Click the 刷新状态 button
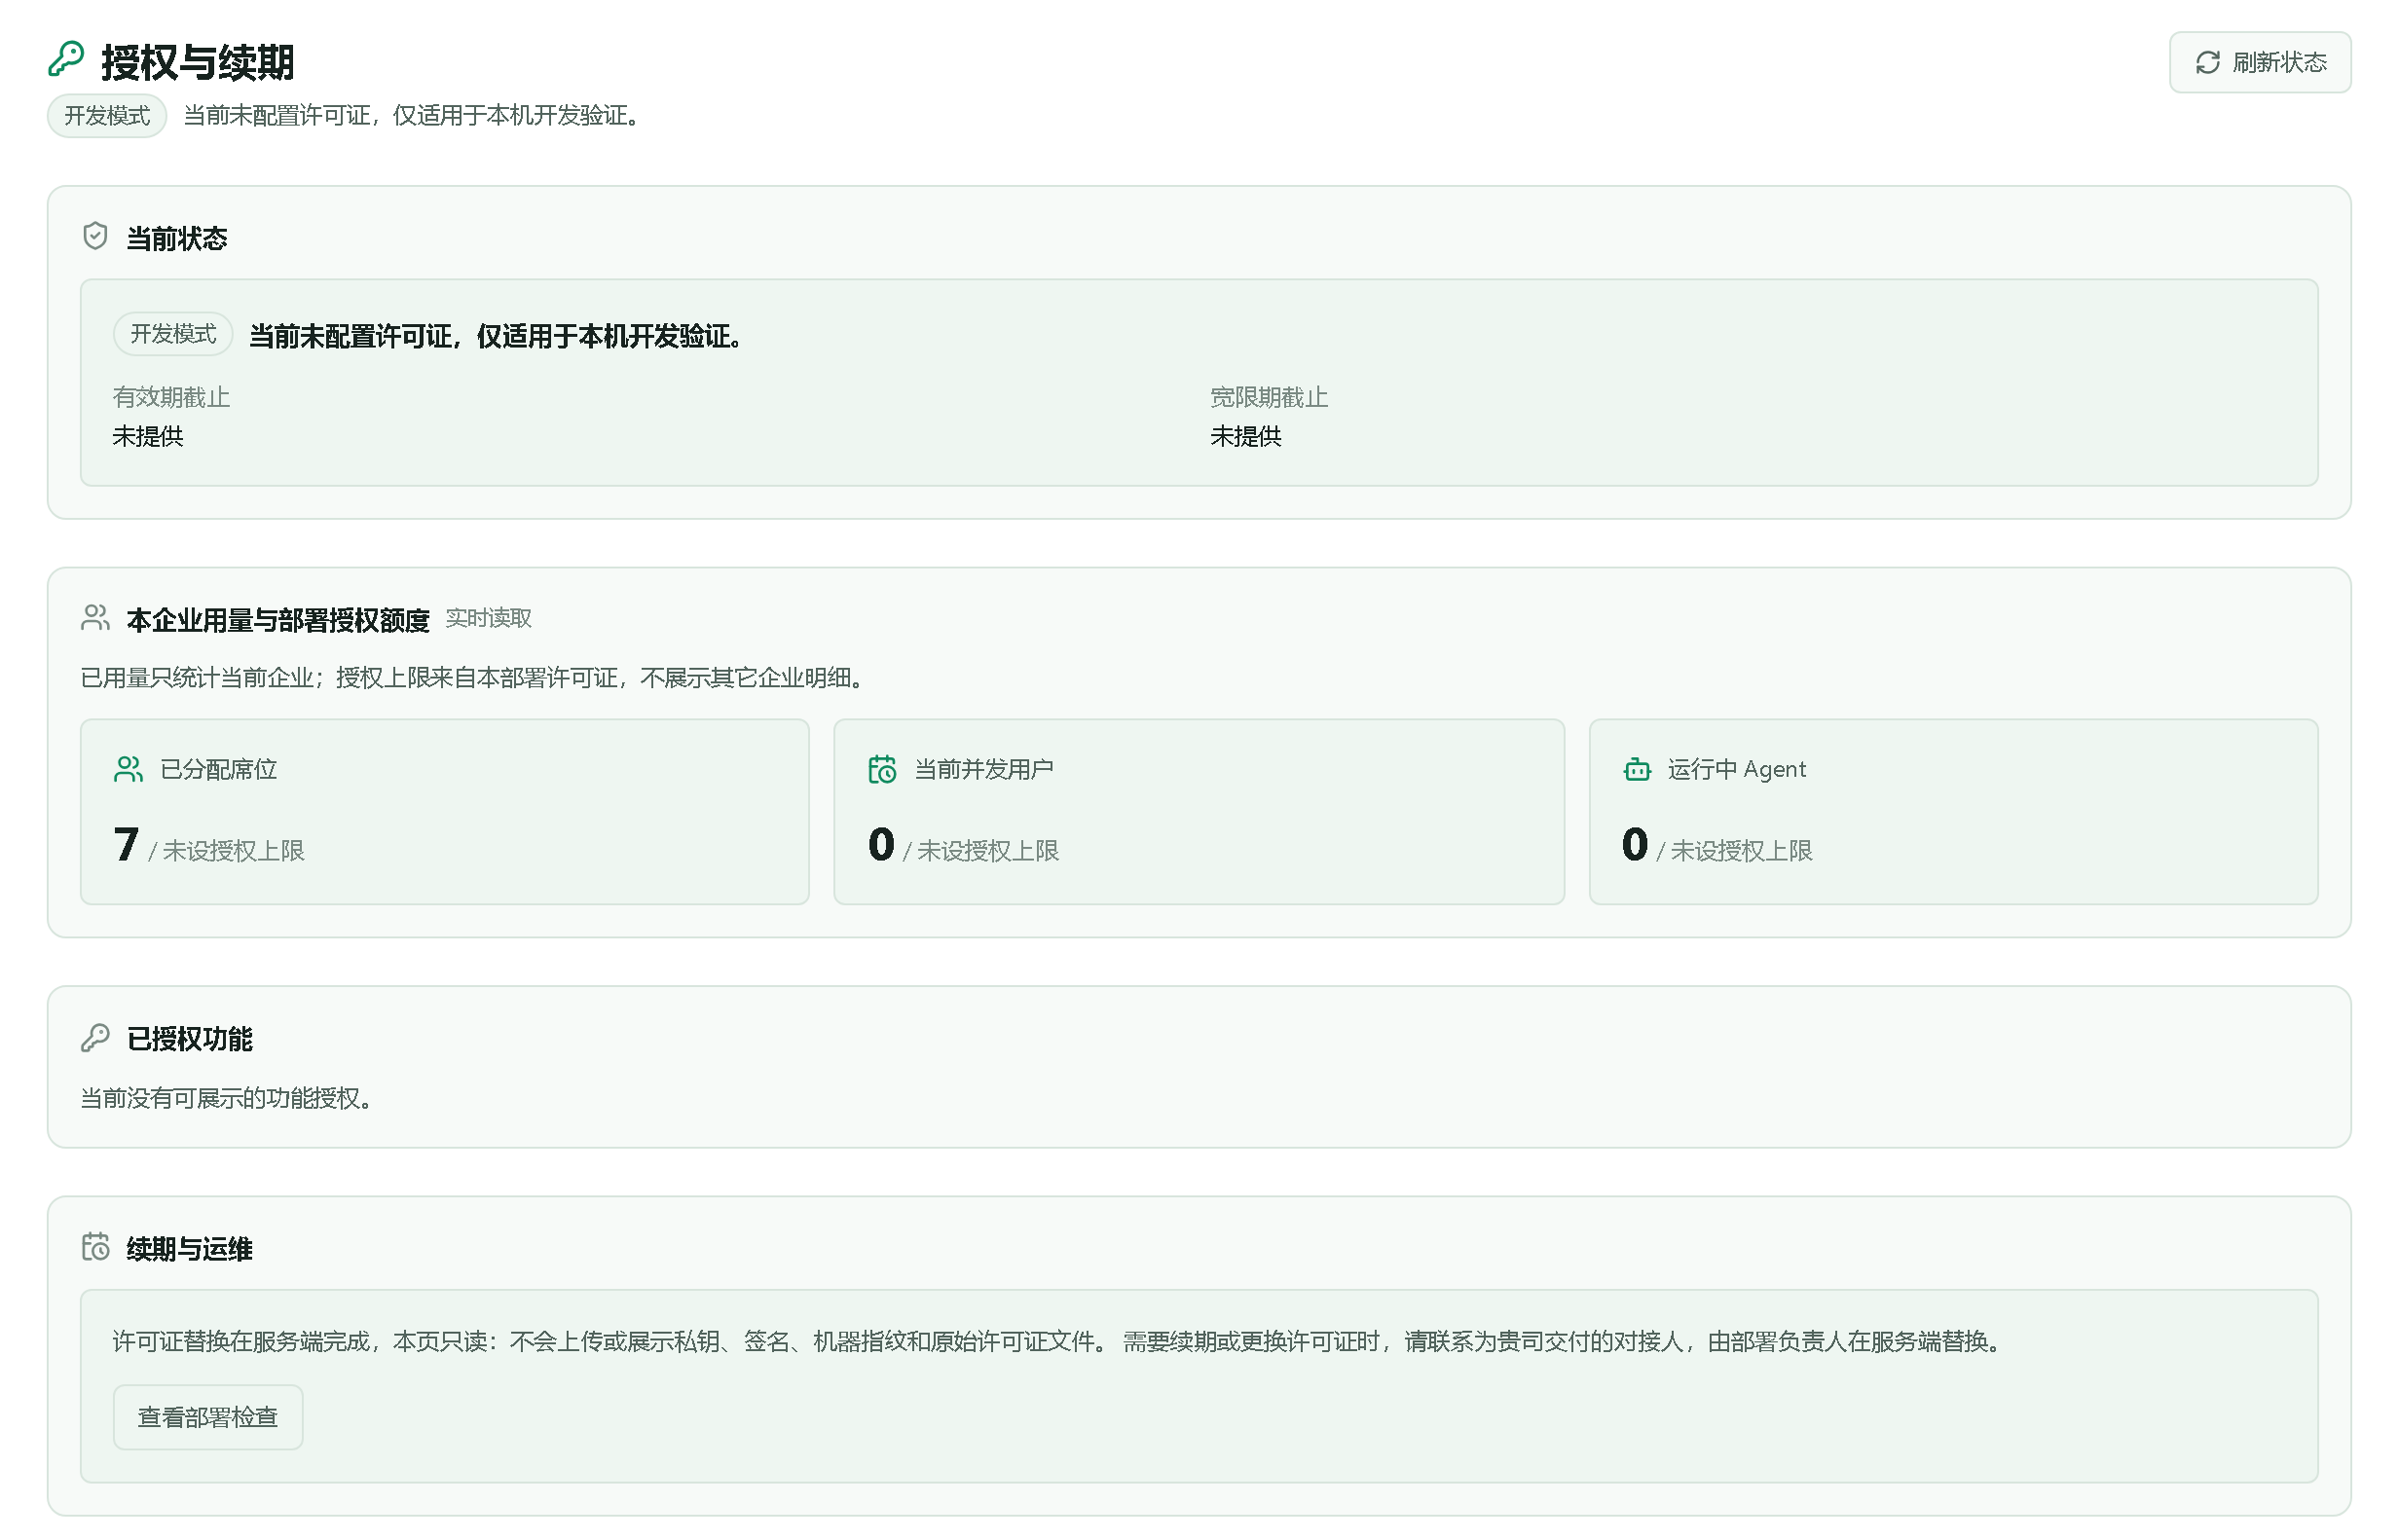 (2259, 62)
